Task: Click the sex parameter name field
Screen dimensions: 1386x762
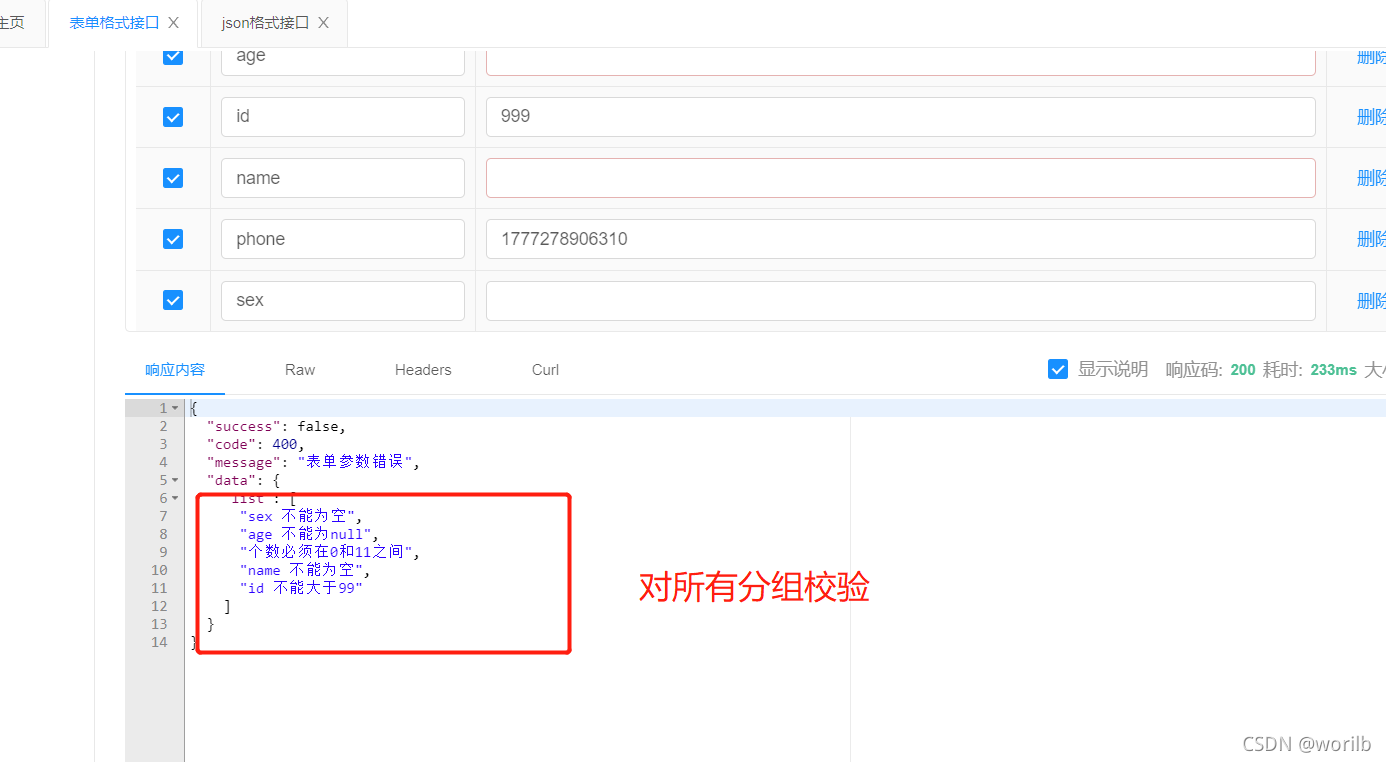Action: pyautogui.click(x=343, y=300)
